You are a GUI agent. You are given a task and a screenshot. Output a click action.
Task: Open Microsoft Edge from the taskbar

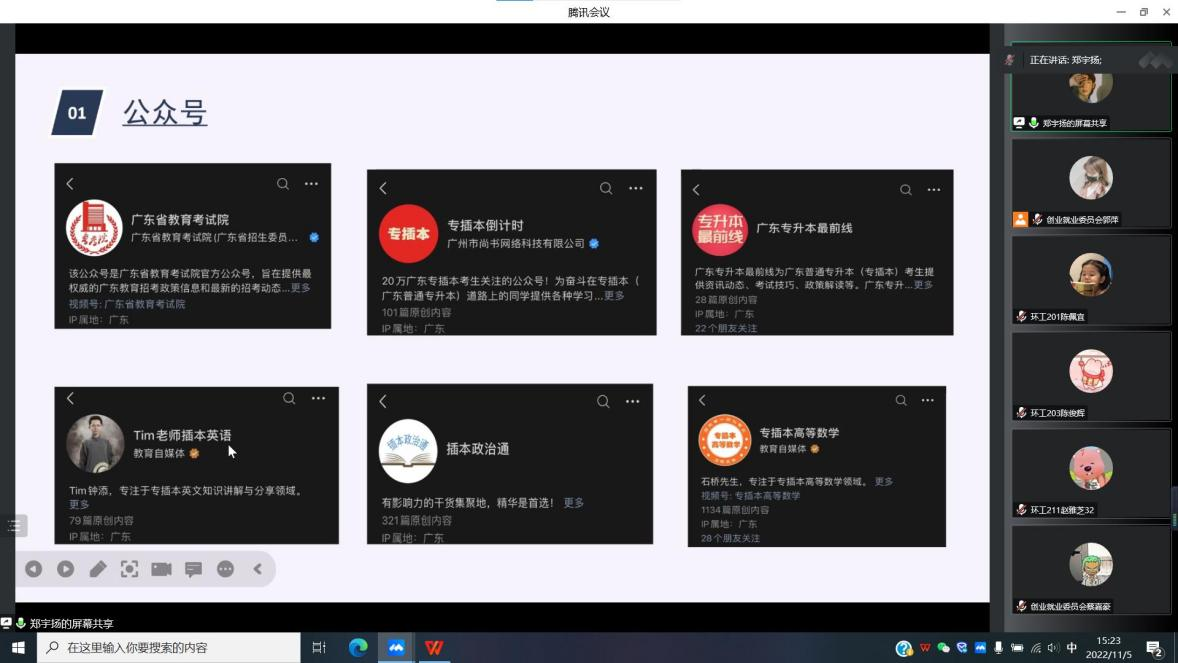[x=358, y=648]
